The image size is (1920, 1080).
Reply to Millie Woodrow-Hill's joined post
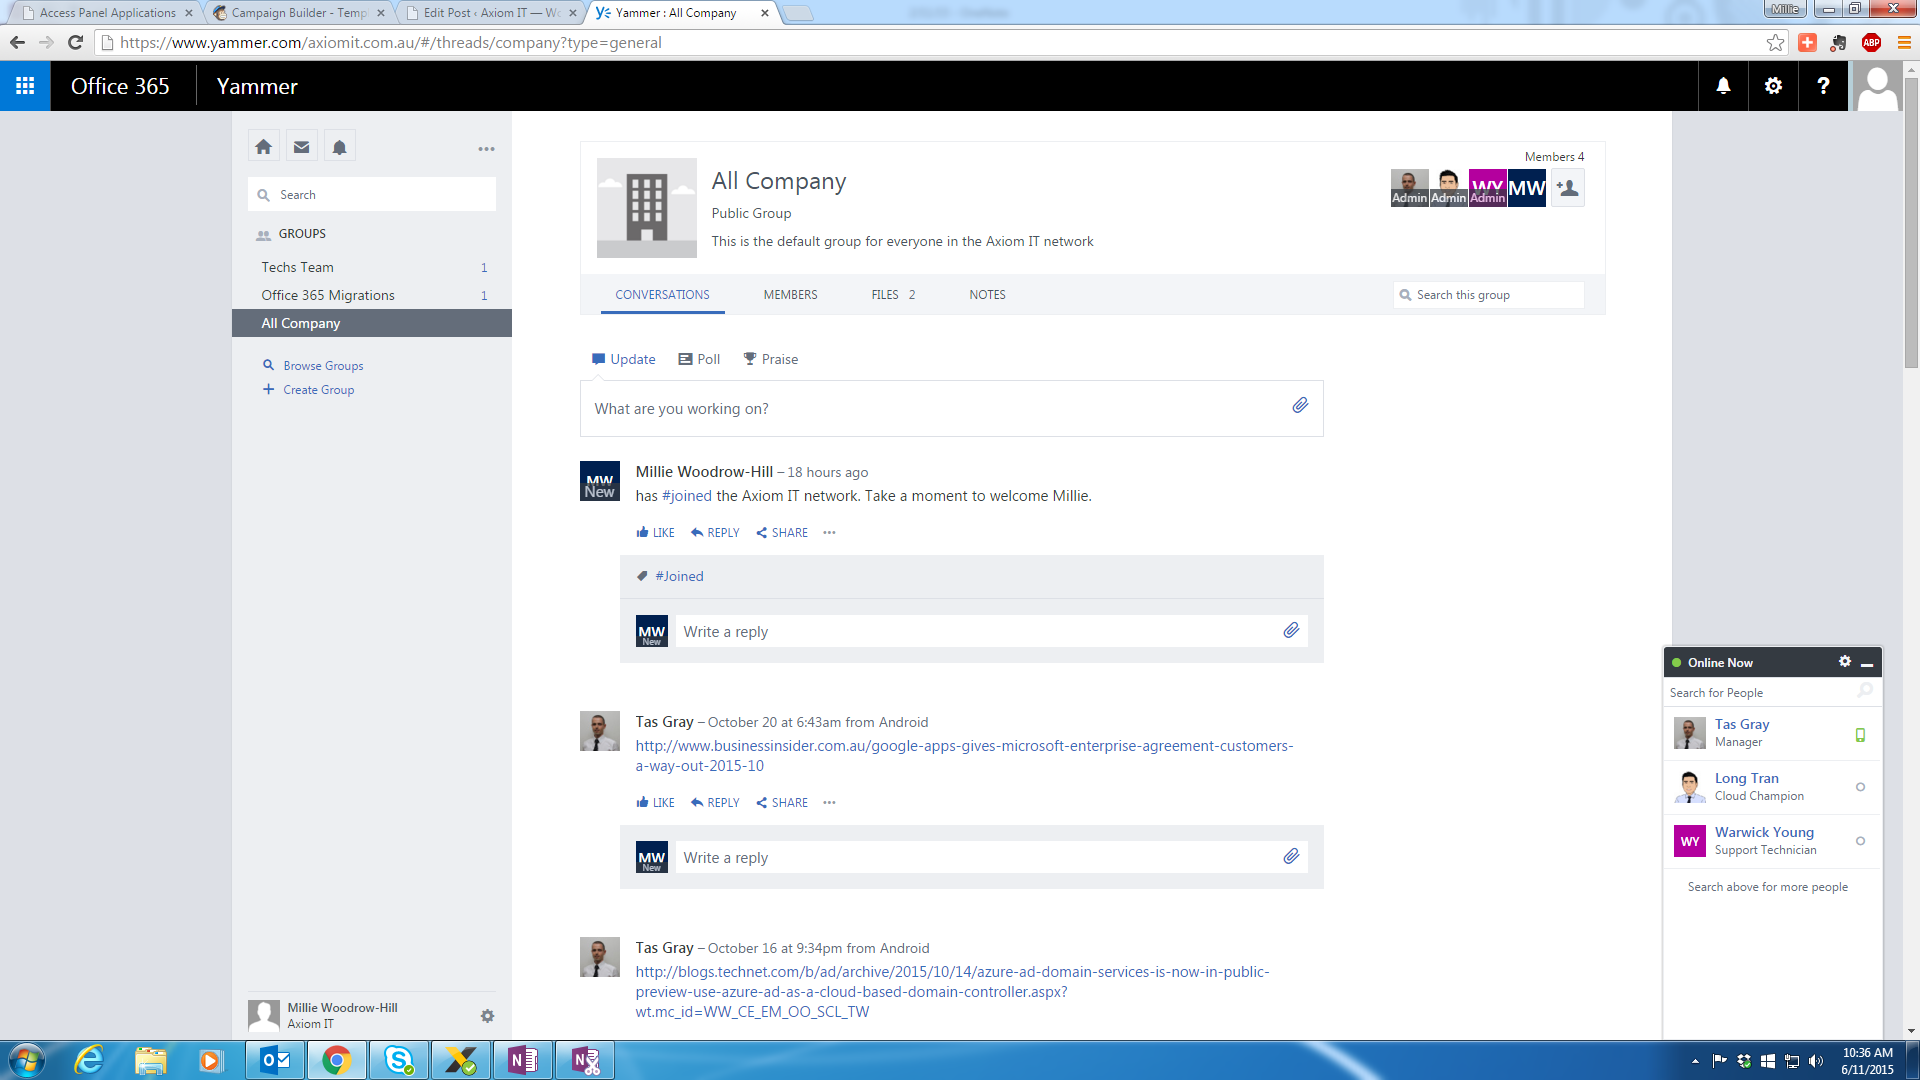tap(715, 533)
